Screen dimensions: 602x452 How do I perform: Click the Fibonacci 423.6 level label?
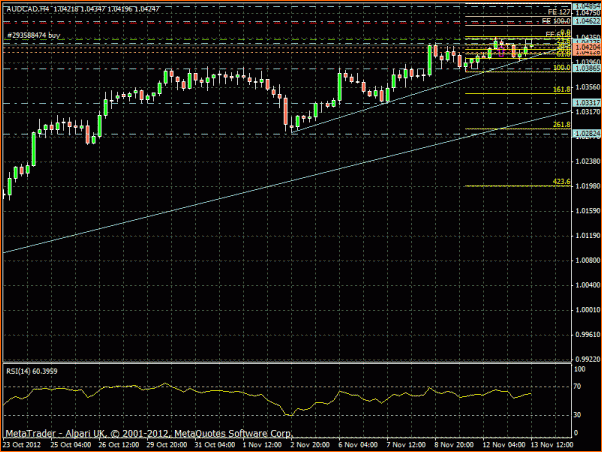pyautogui.click(x=562, y=182)
